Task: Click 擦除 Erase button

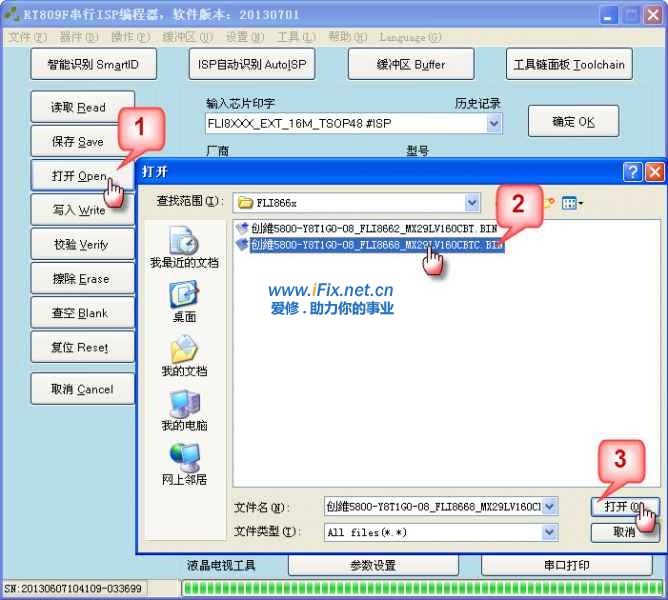Action: click(x=82, y=279)
